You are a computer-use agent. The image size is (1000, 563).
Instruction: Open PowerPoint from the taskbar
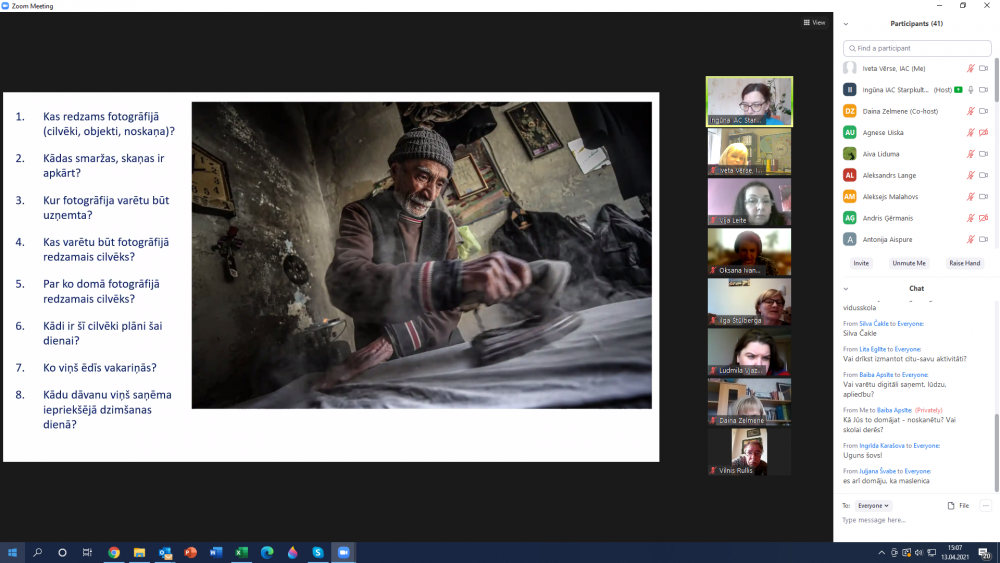click(x=190, y=552)
